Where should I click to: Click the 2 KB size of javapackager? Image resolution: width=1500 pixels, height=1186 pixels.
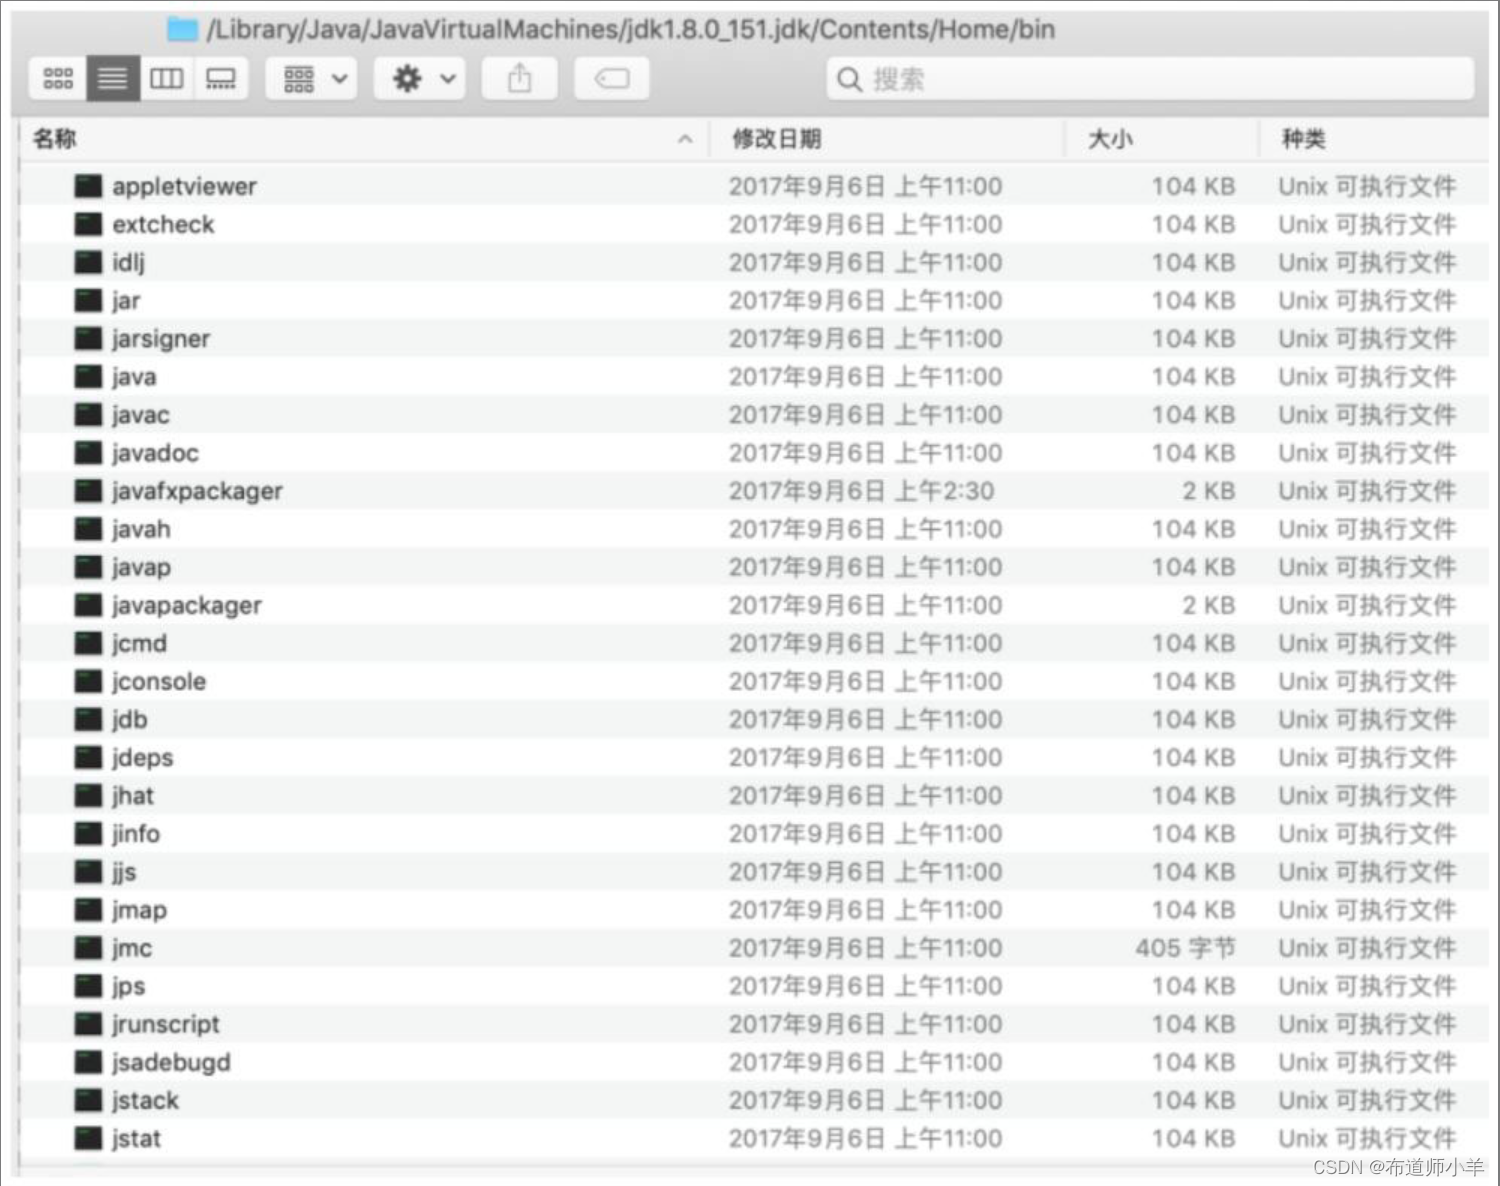1209,605
